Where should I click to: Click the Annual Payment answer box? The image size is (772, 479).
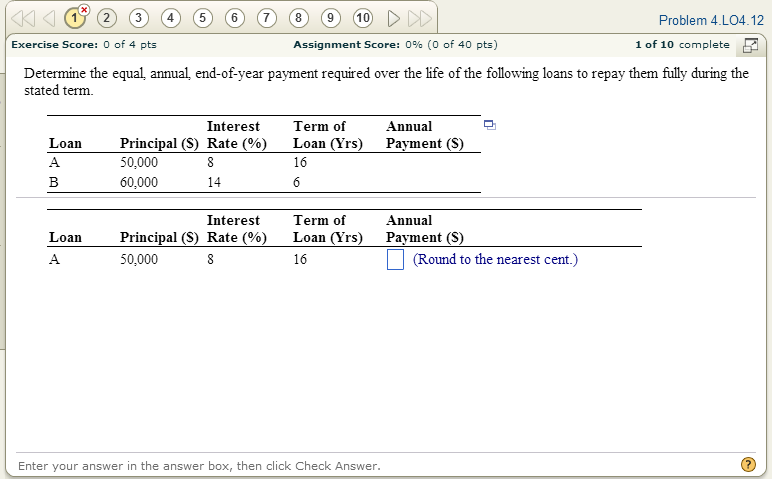[395, 259]
